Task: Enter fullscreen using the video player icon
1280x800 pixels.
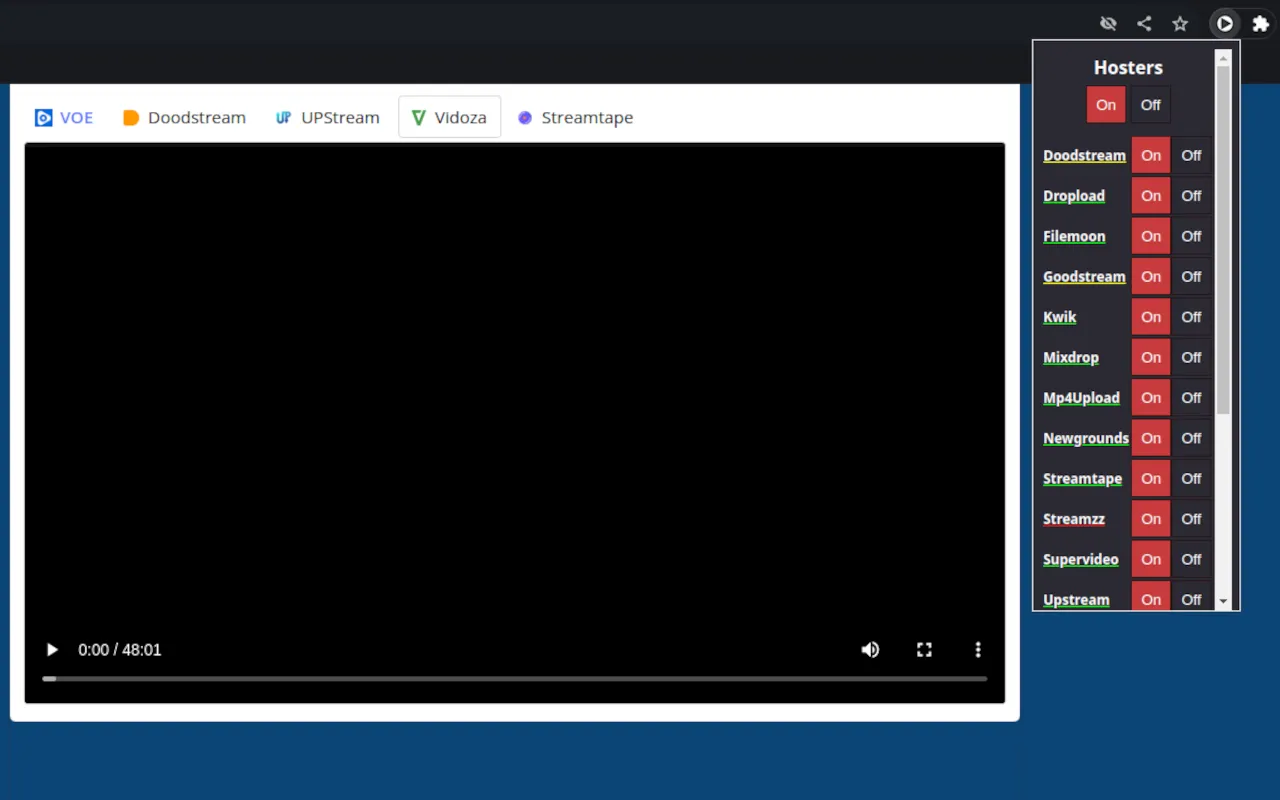Action: tap(924, 650)
